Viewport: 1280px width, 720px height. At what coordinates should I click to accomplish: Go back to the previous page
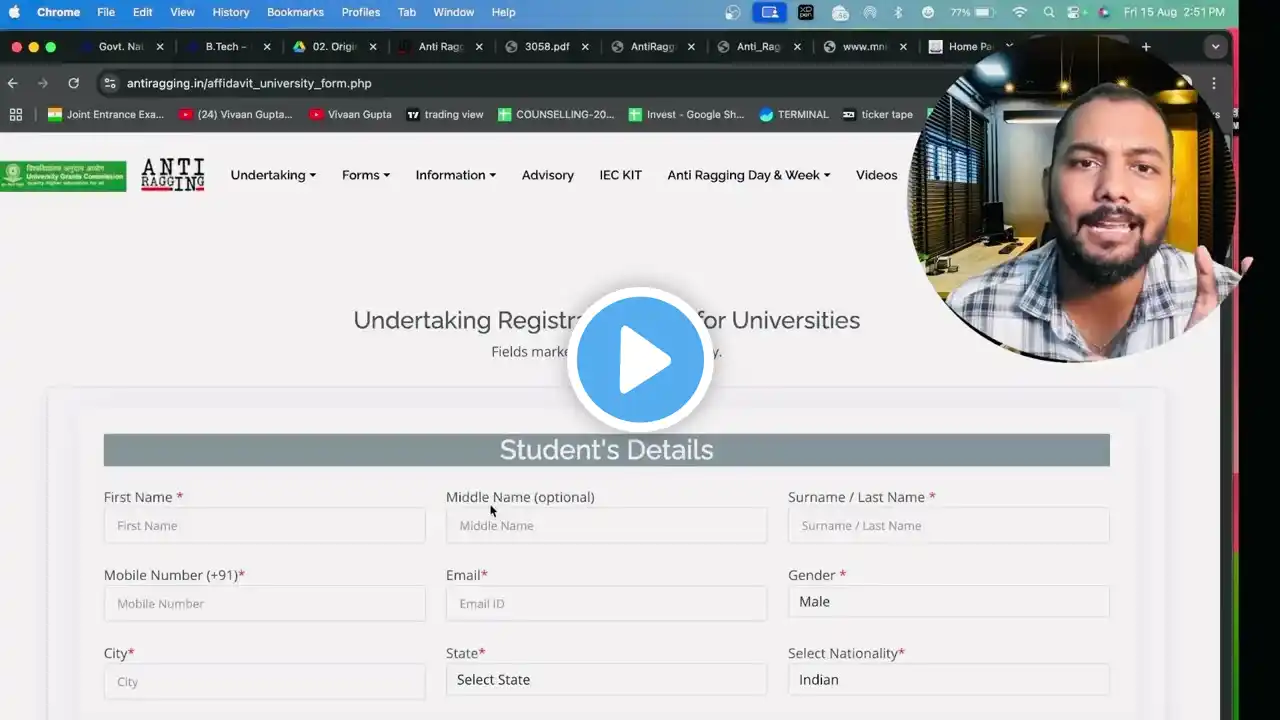(x=13, y=83)
